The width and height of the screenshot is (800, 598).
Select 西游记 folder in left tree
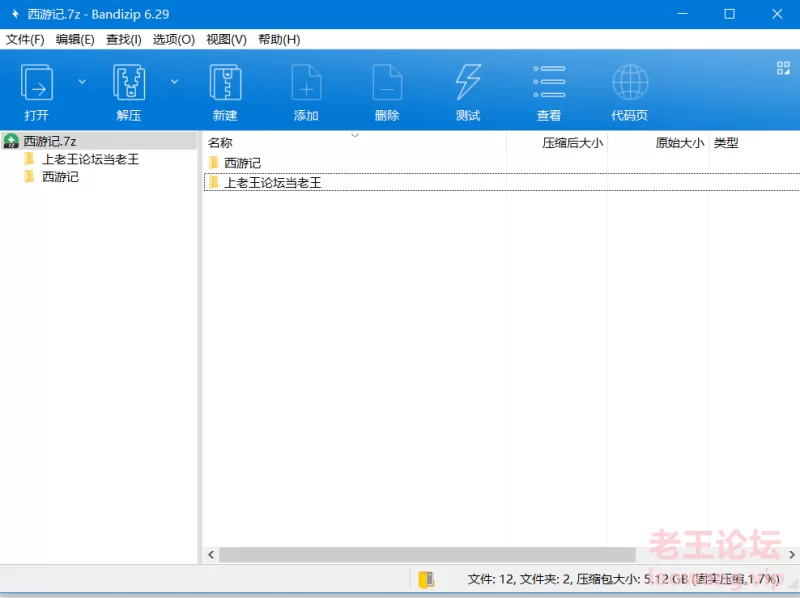pos(60,177)
